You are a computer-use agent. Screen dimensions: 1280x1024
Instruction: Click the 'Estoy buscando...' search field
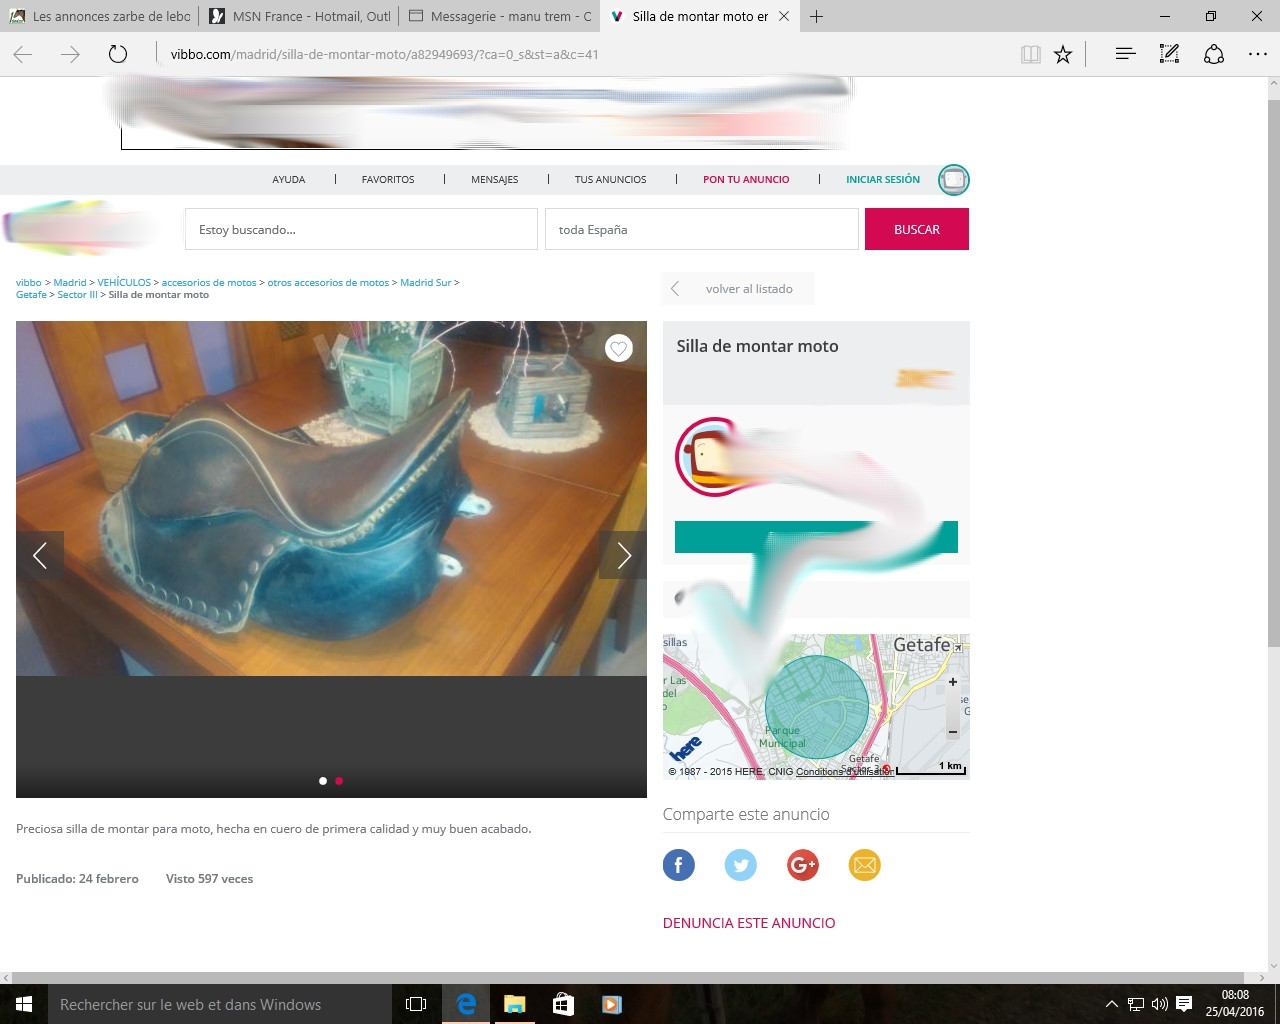(x=361, y=229)
